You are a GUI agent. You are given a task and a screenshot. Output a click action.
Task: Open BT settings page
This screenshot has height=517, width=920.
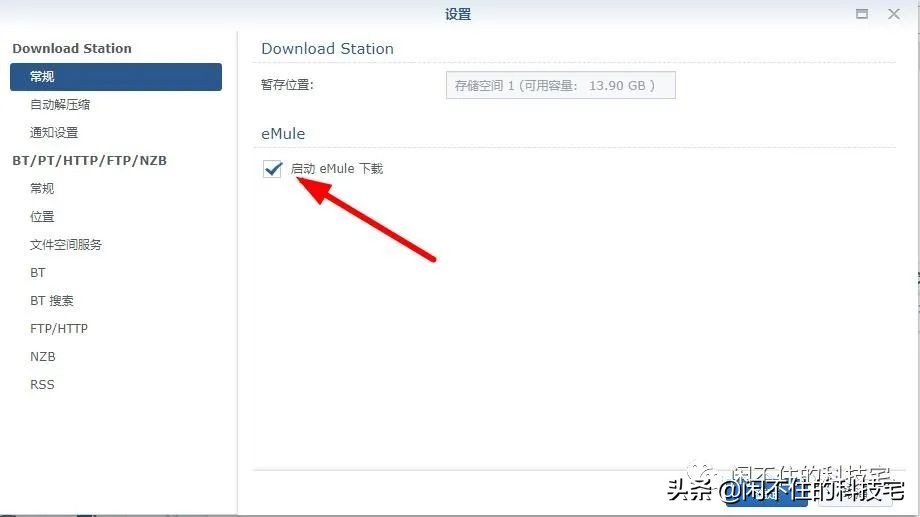pyautogui.click(x=38, y=273)
